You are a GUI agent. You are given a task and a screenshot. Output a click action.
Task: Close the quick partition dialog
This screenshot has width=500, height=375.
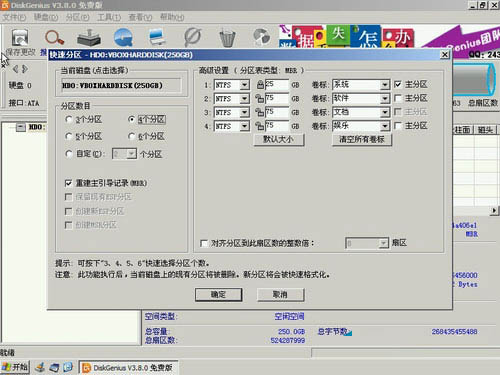click(x=445, y=55)
